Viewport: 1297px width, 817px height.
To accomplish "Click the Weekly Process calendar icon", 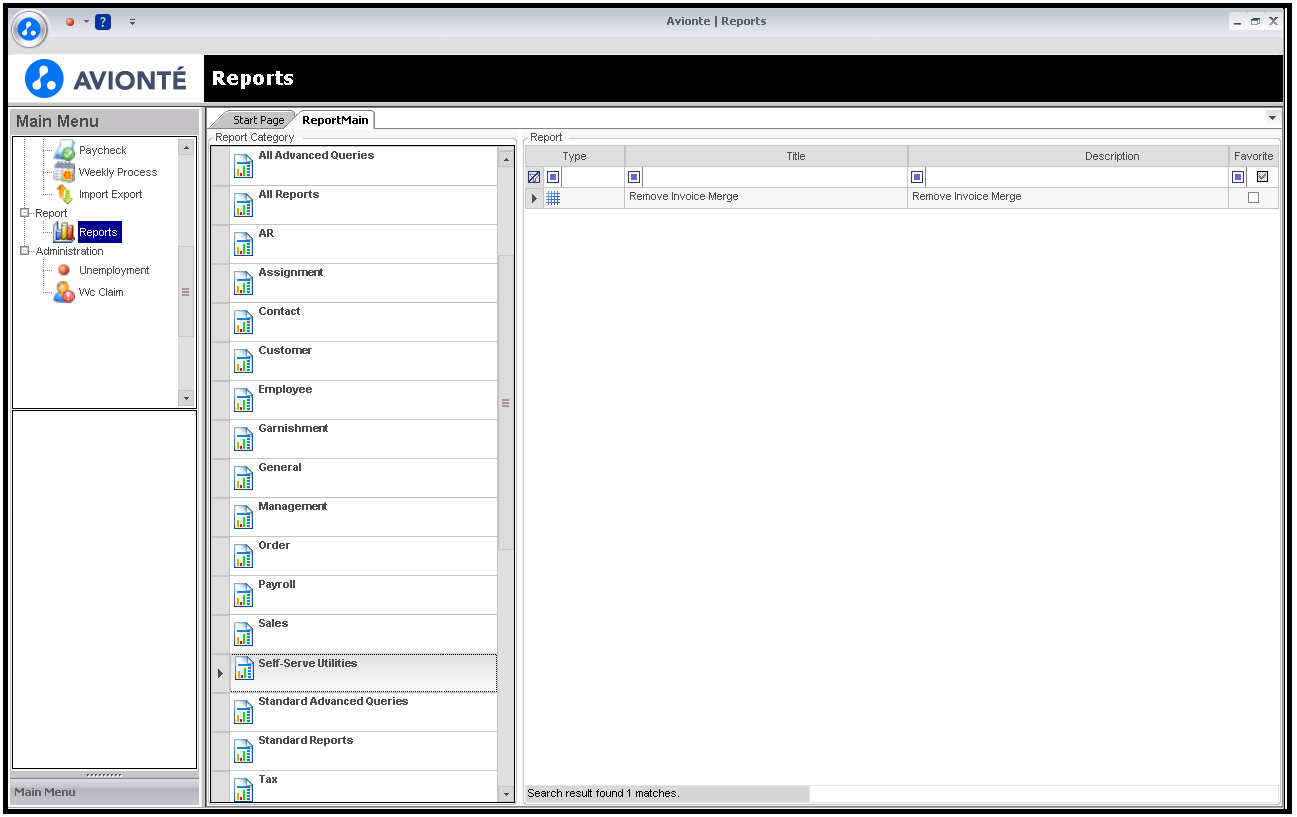I will pos(64,172).
